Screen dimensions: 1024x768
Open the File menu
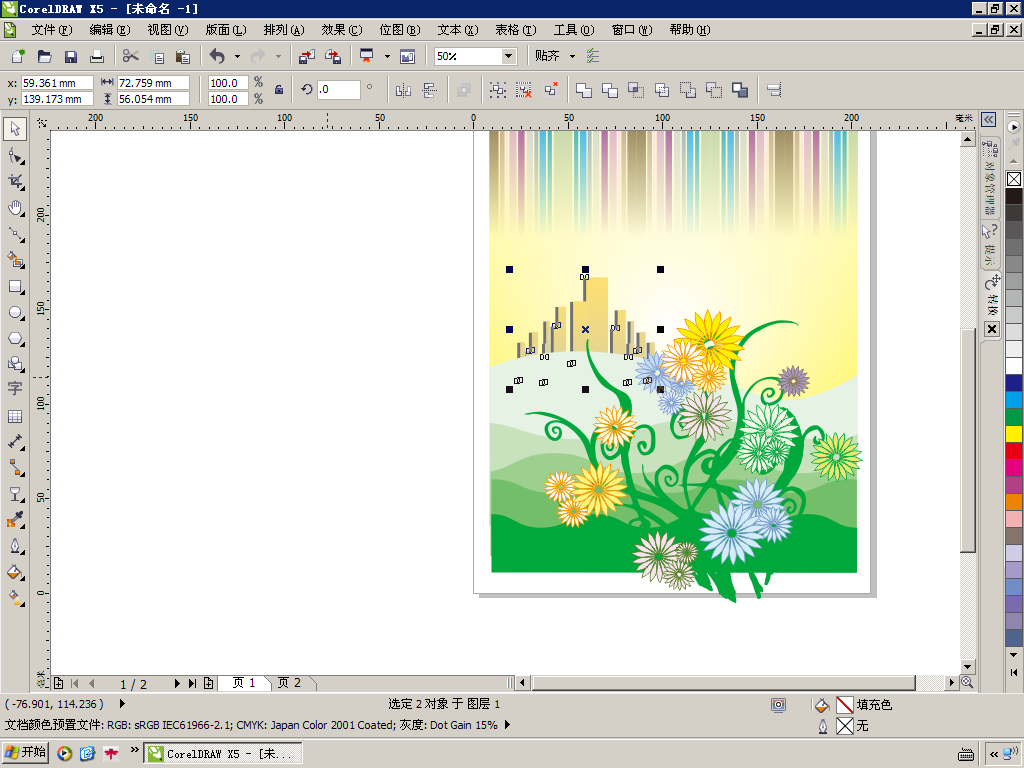52,30
